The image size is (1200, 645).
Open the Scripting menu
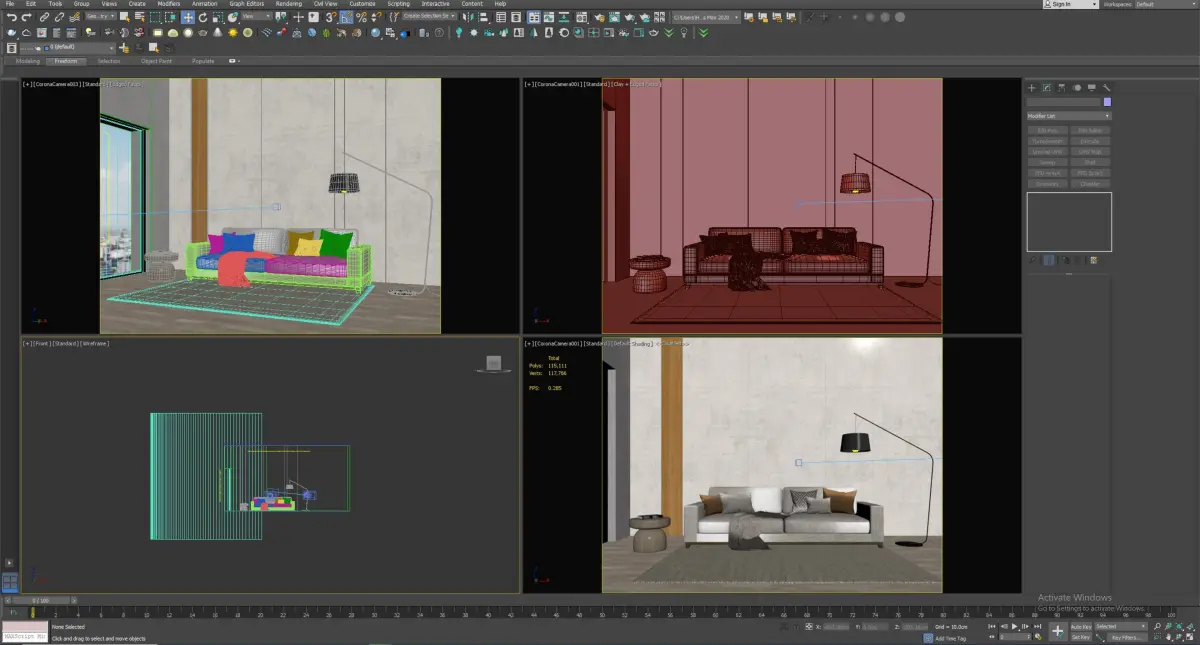pyautogui.click(x=399, y=4)
